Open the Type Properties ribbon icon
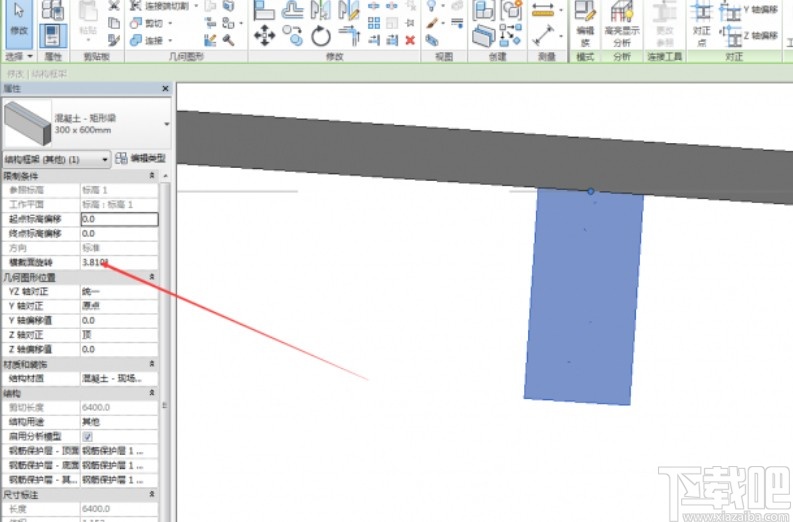 point(53,10)
